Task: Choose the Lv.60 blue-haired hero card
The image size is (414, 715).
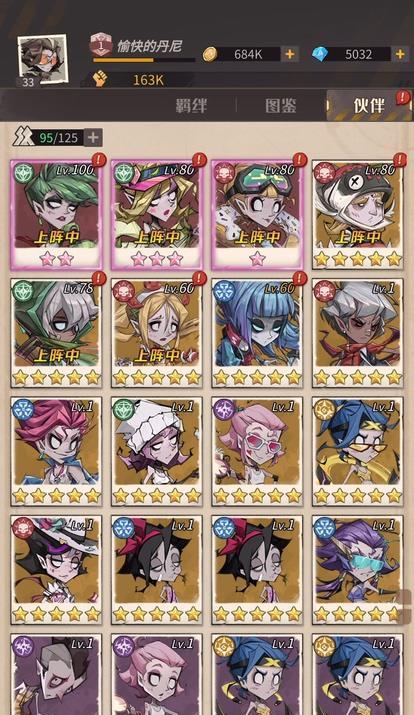Action: (x=257, y=333)
